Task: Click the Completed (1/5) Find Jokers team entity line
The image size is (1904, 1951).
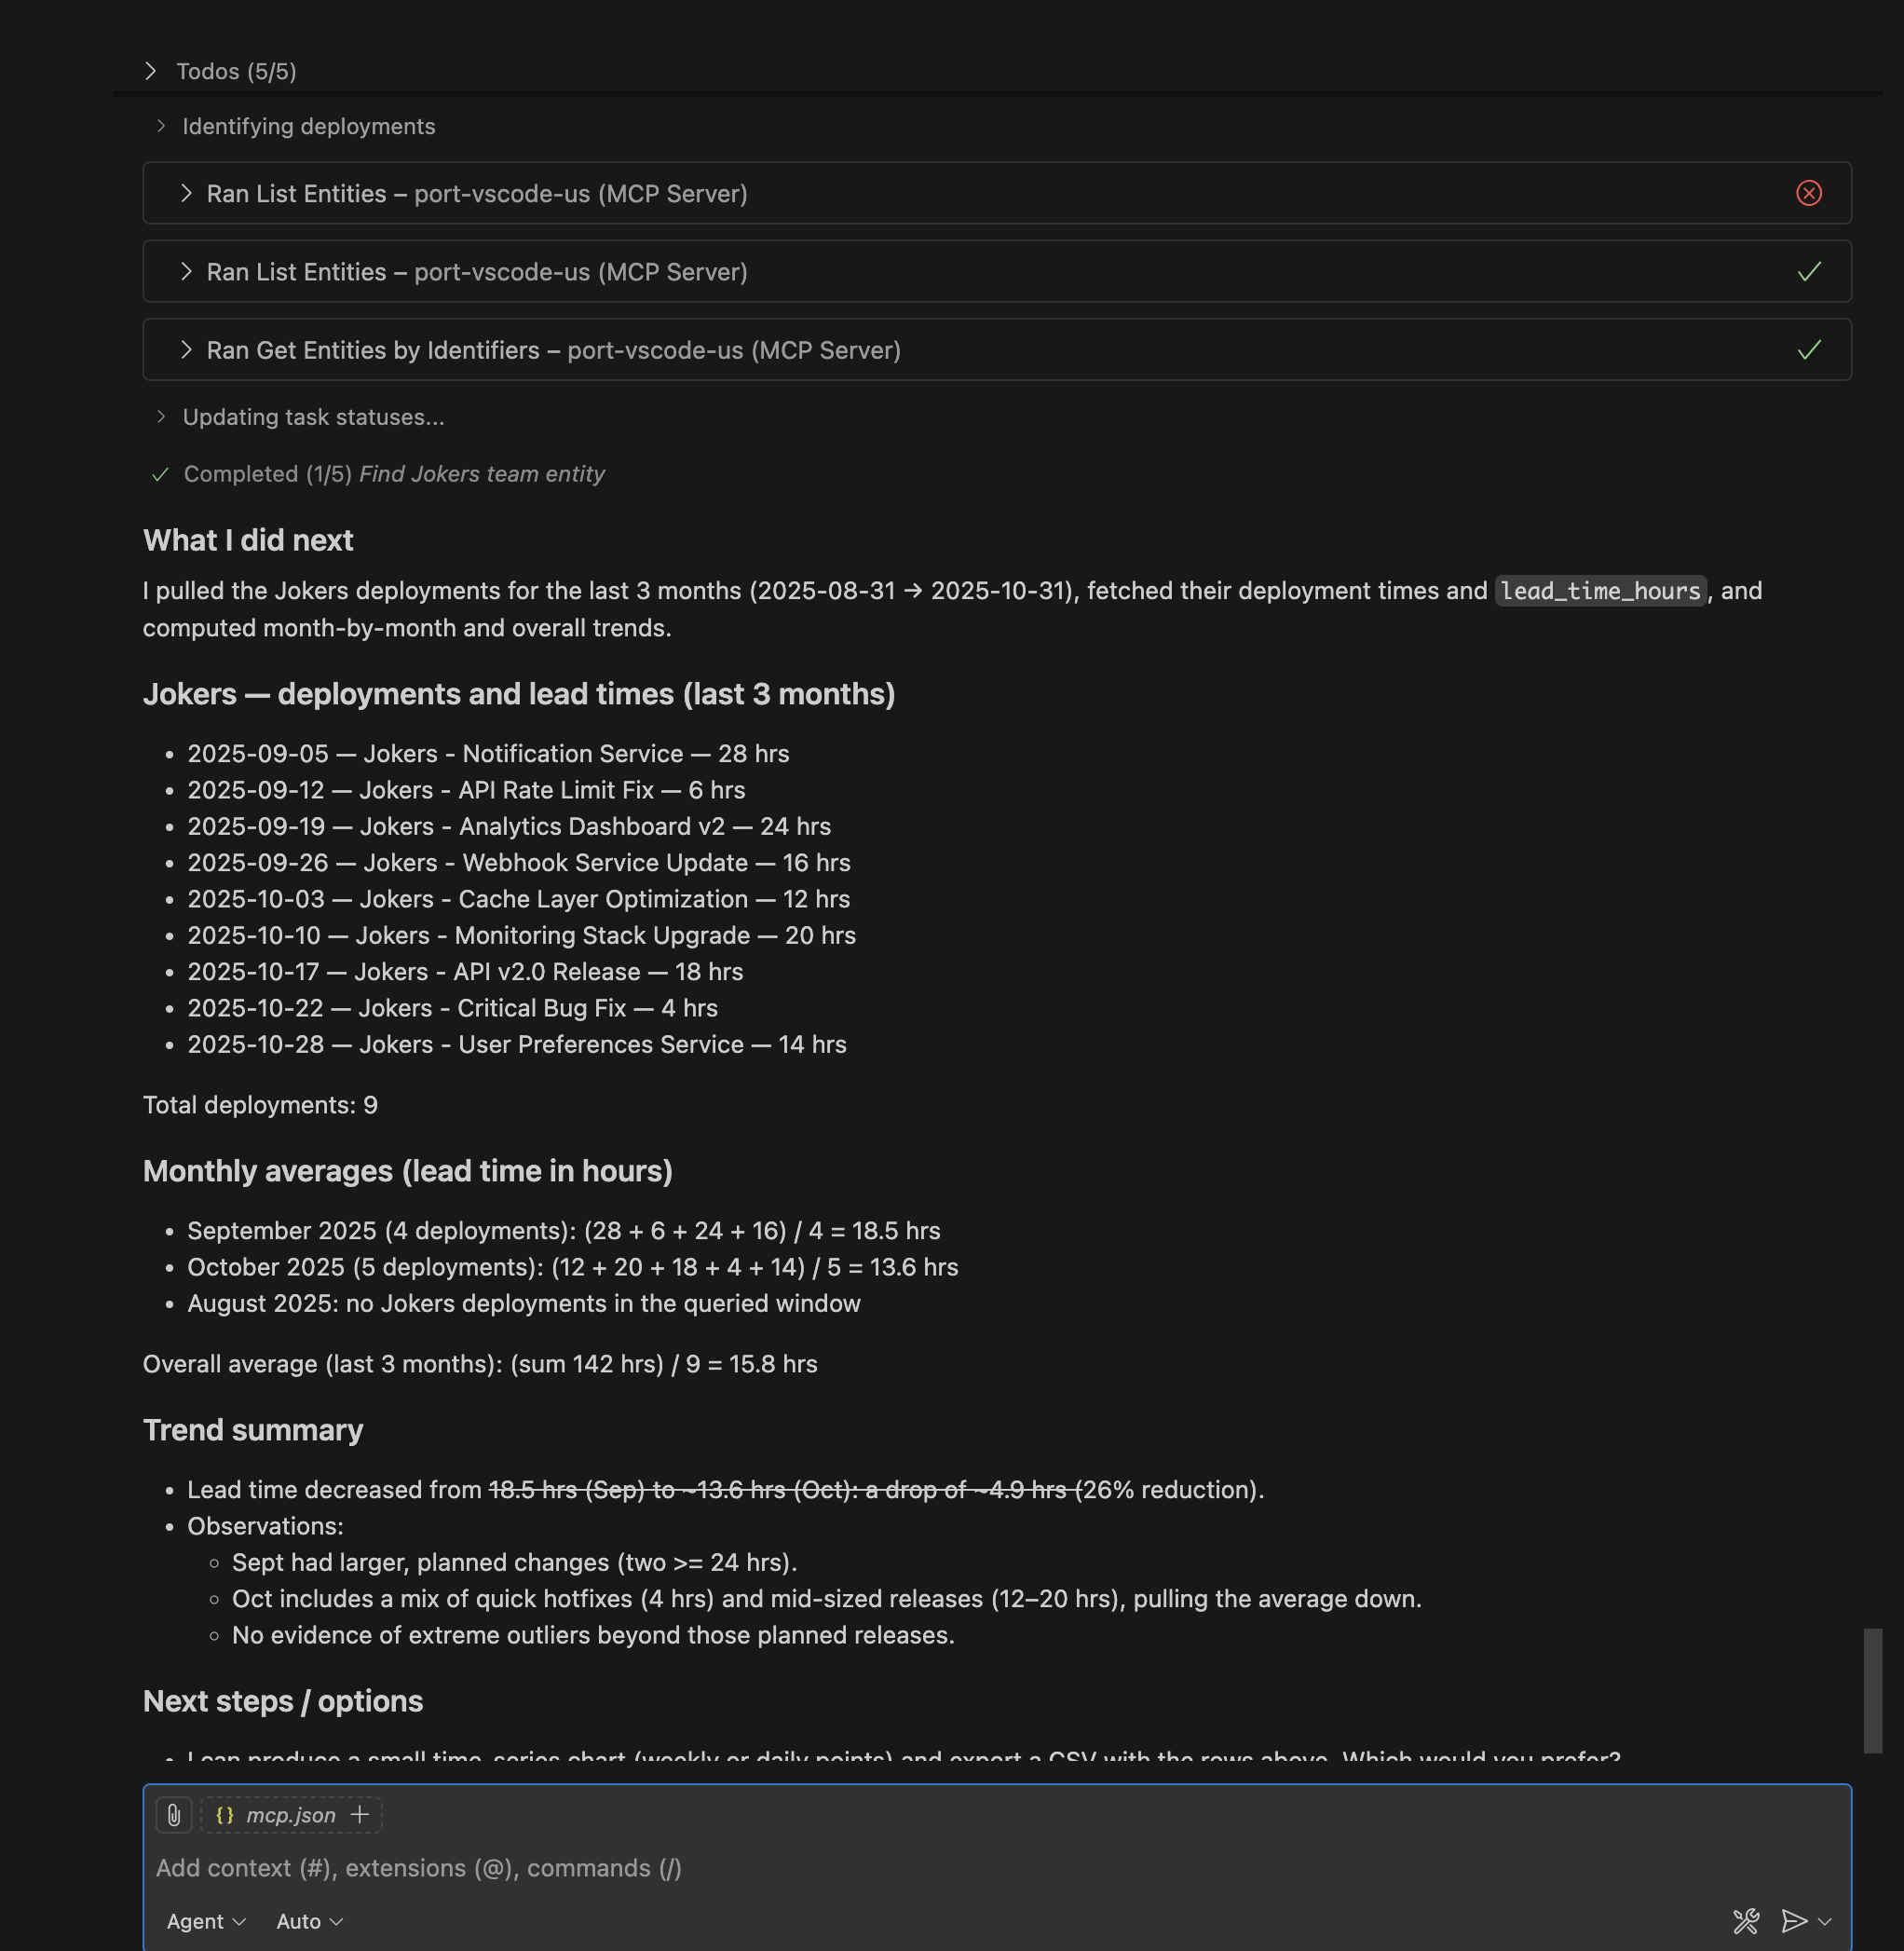Action: (394, 474)
